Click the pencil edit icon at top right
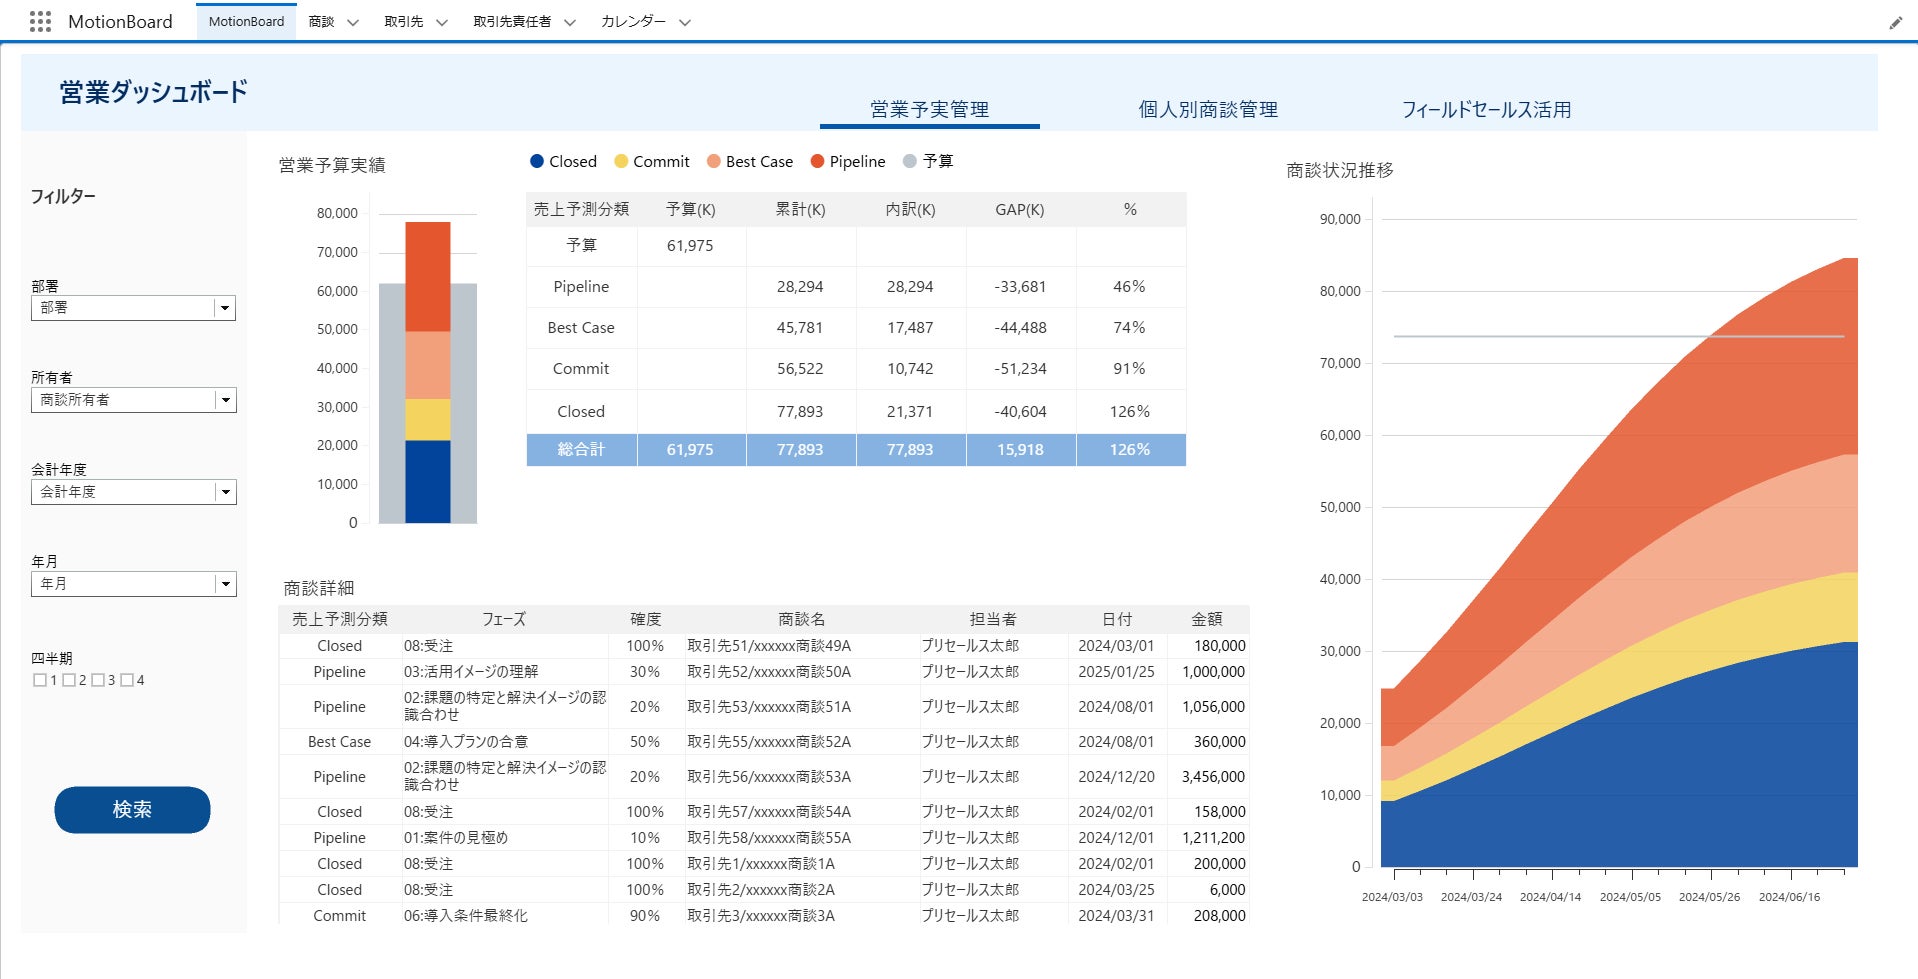 (x=1895, y=23)
